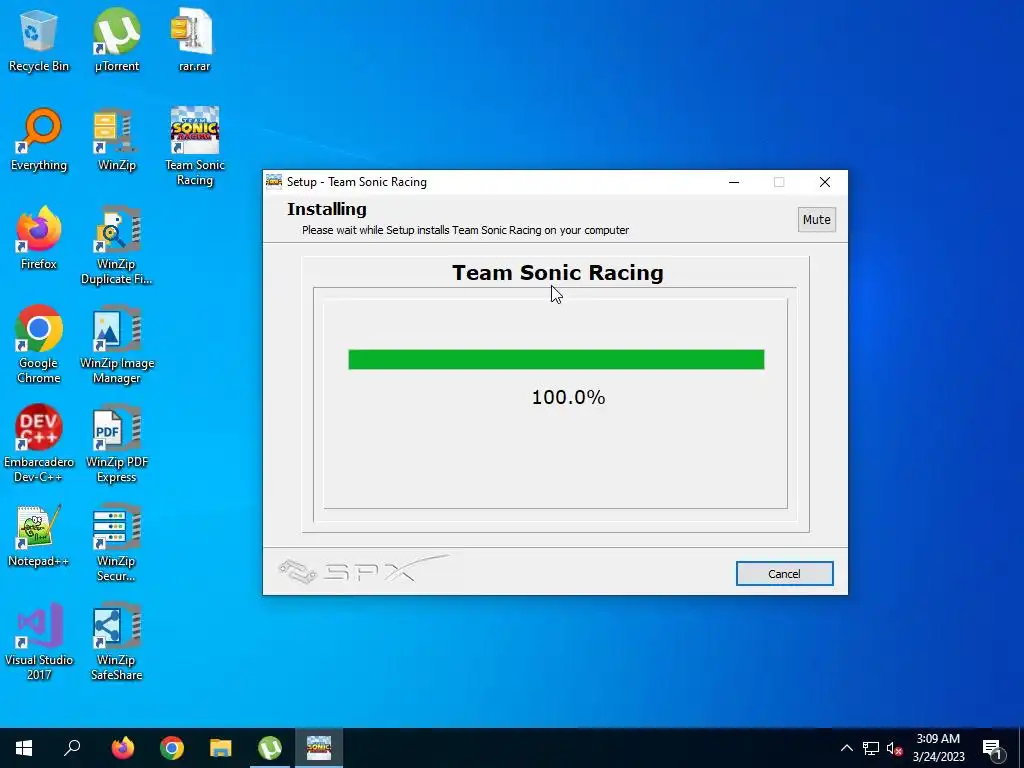Switch to µTorrent in the taskbar

pos(270,748)
